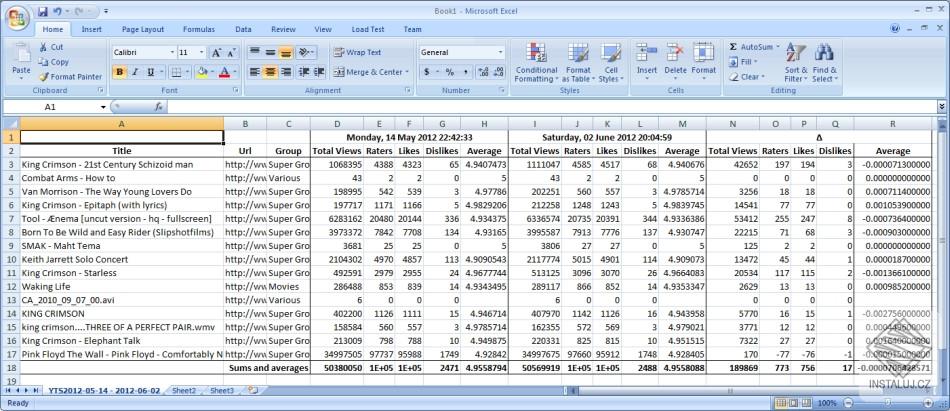This screenshot has height=411, width=950.
Task: Select the Sheet2 worksheet tab
Action: [x=183, y=391]
